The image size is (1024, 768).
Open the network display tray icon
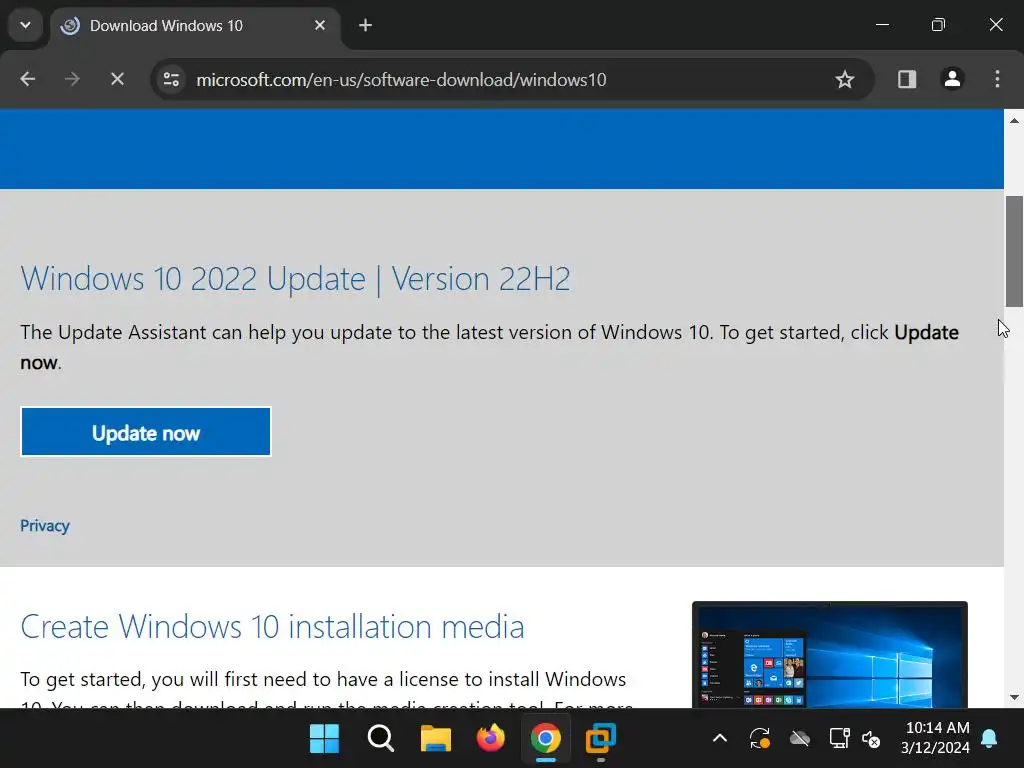pos(839,739)
